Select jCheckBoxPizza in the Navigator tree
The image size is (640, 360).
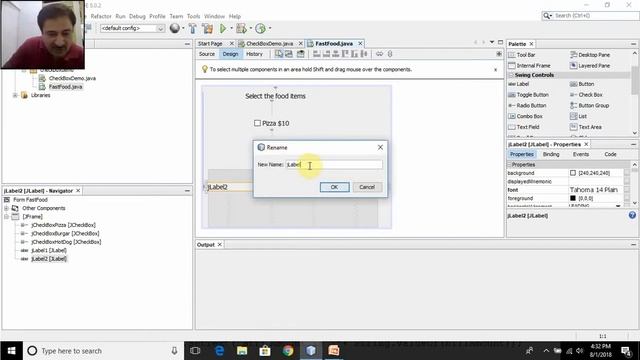[x=63, y=225]
